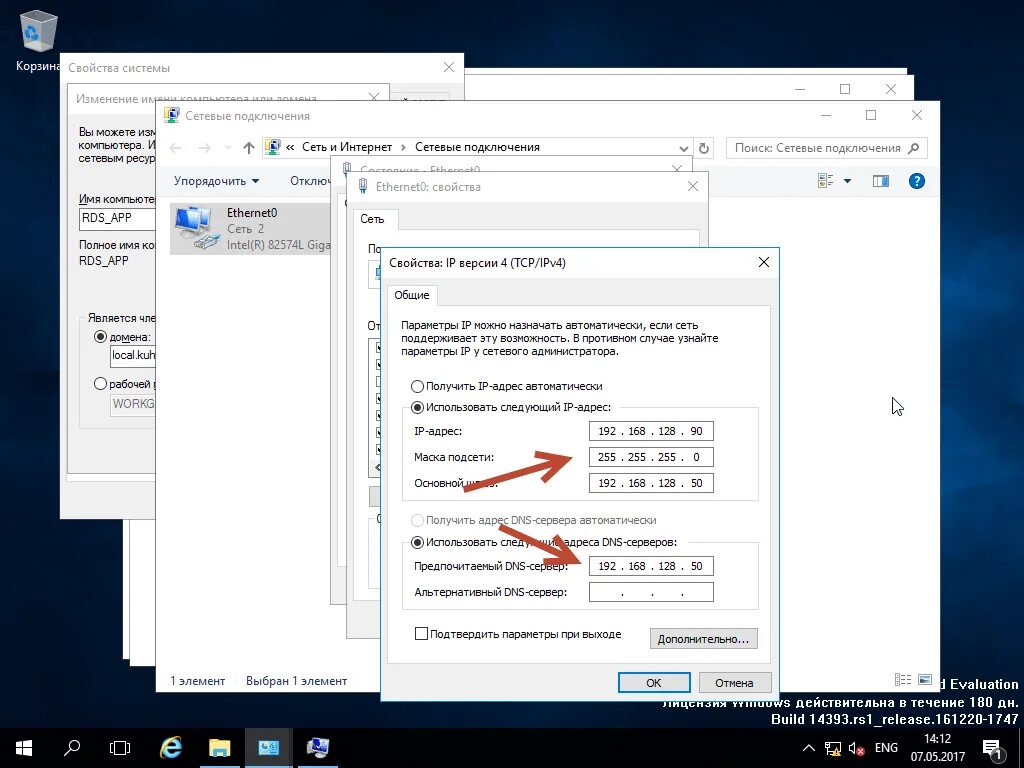Open Organize (Упорядочить) dropdown
This screenshot has height=768, width=1024.
point(216,181)
